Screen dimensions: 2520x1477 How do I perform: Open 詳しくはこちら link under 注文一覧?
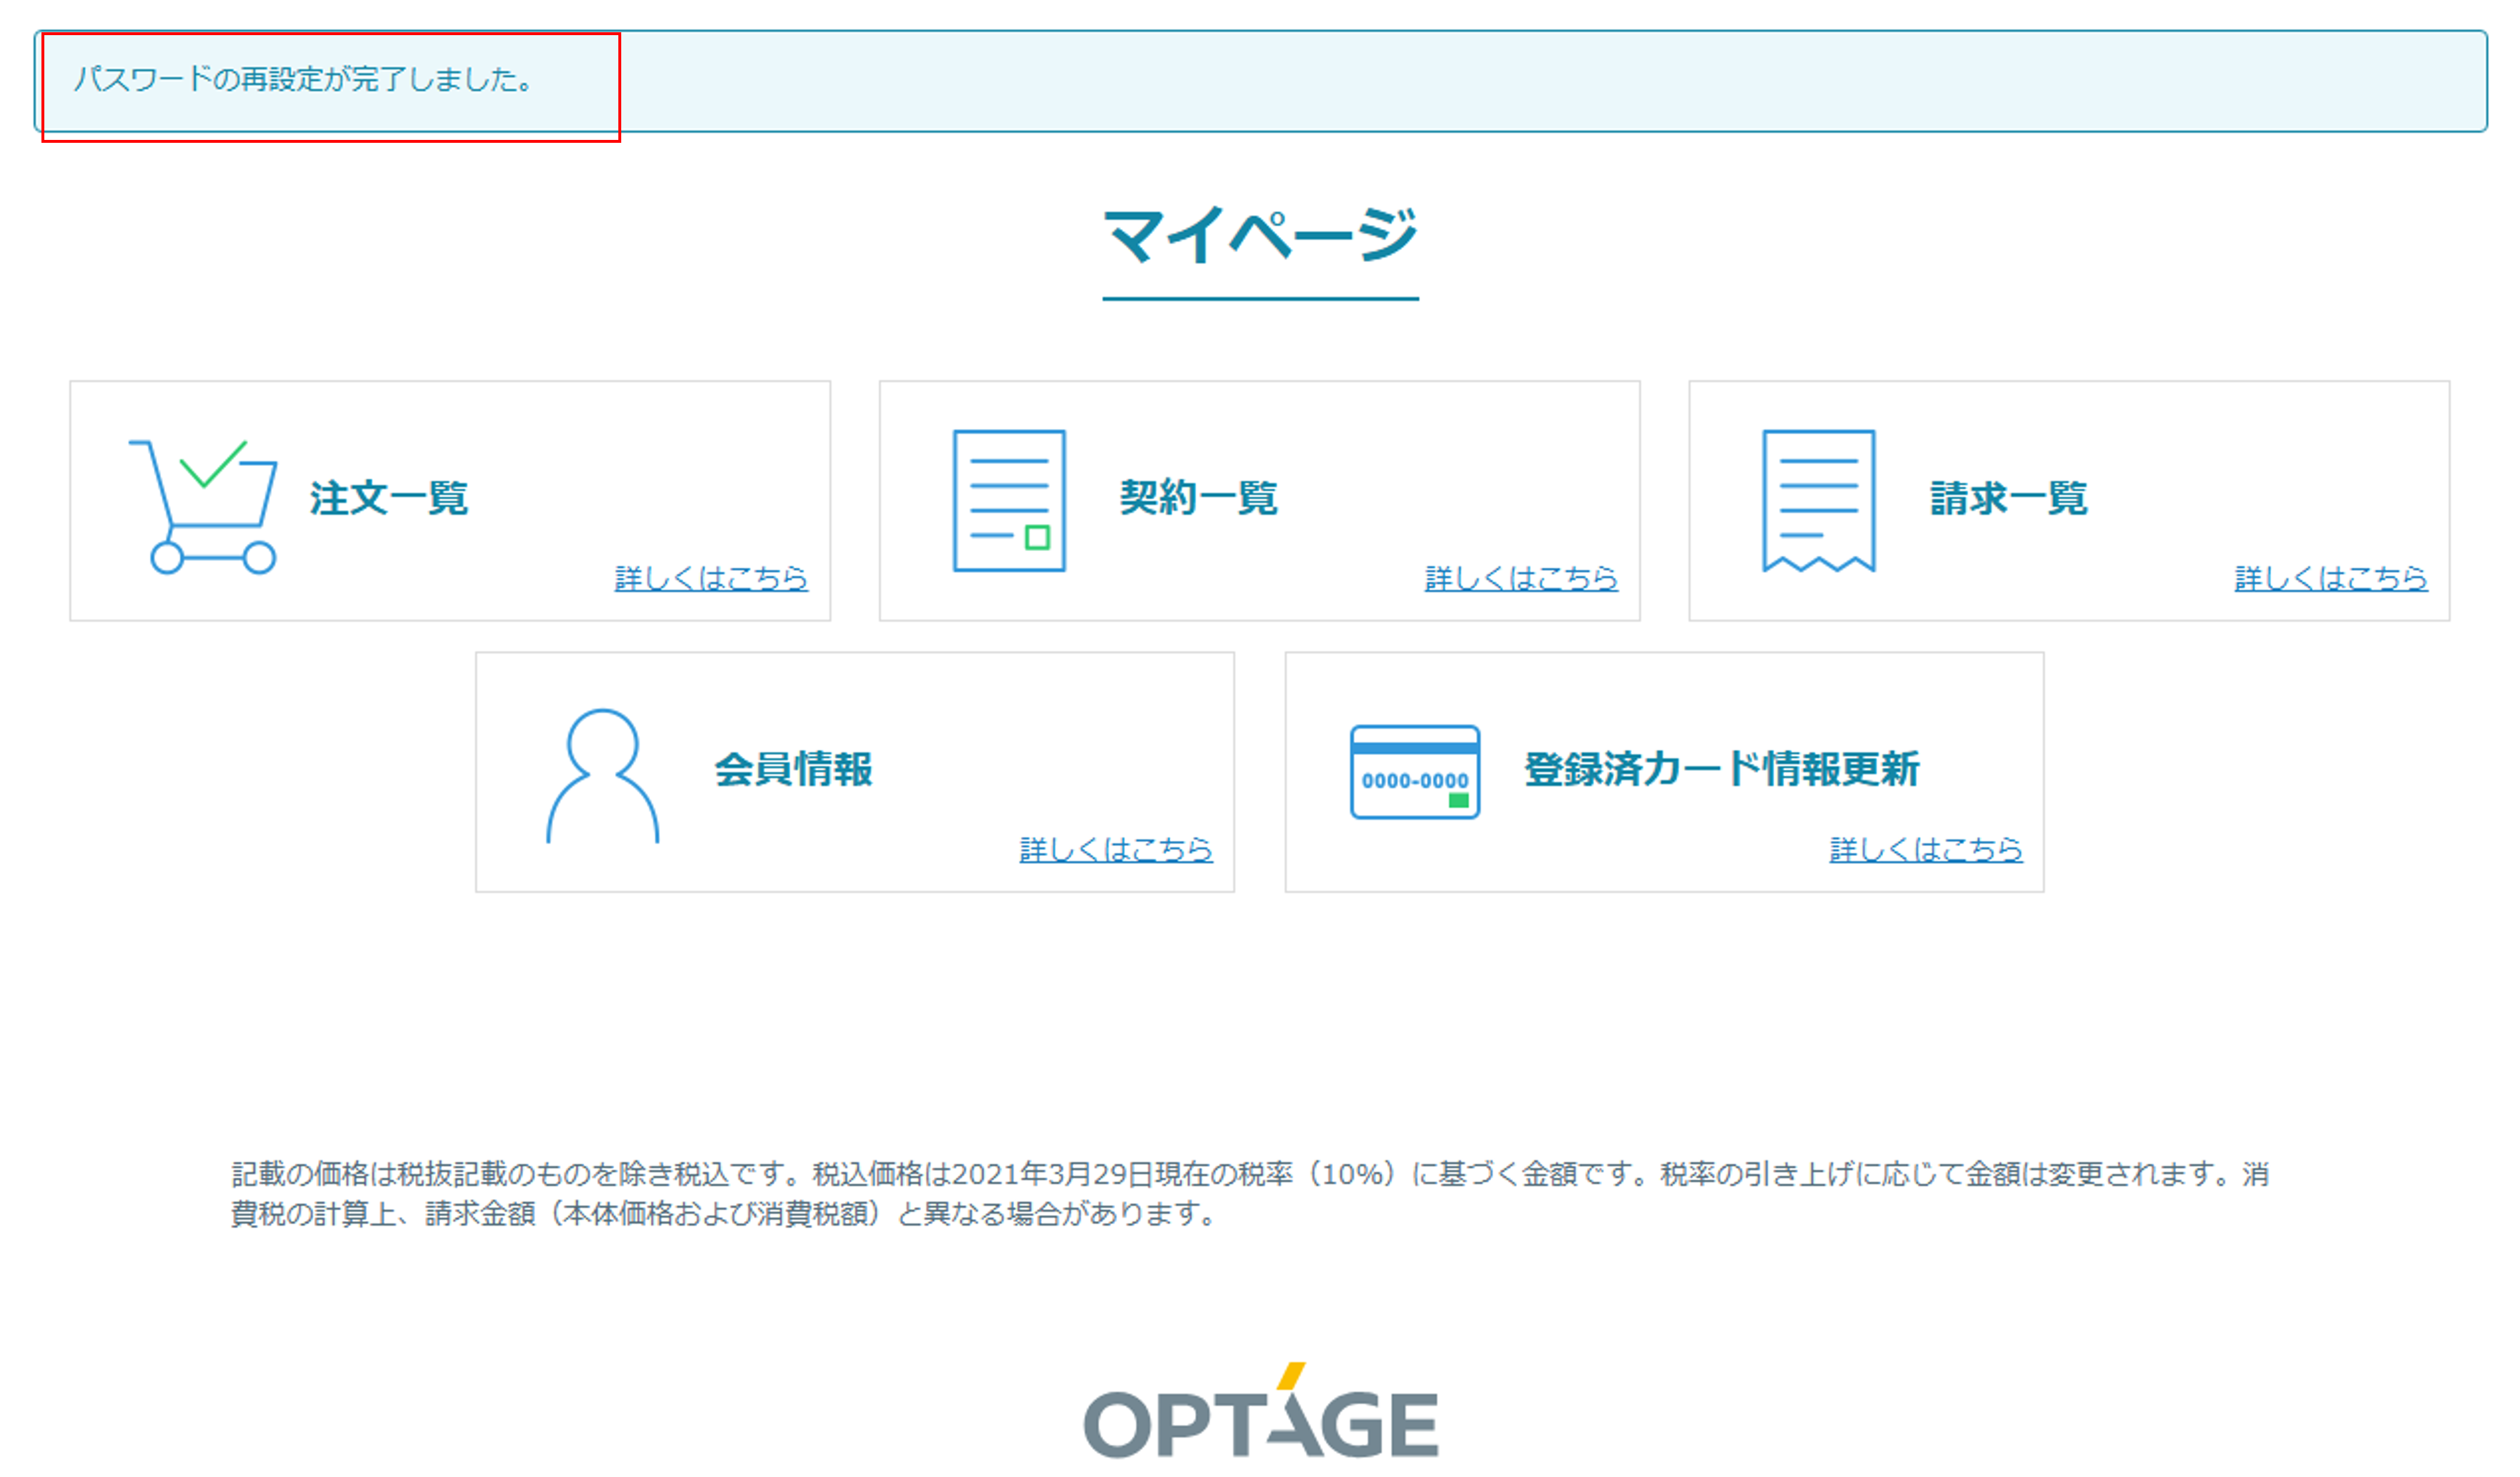click(x=711, y=578)
